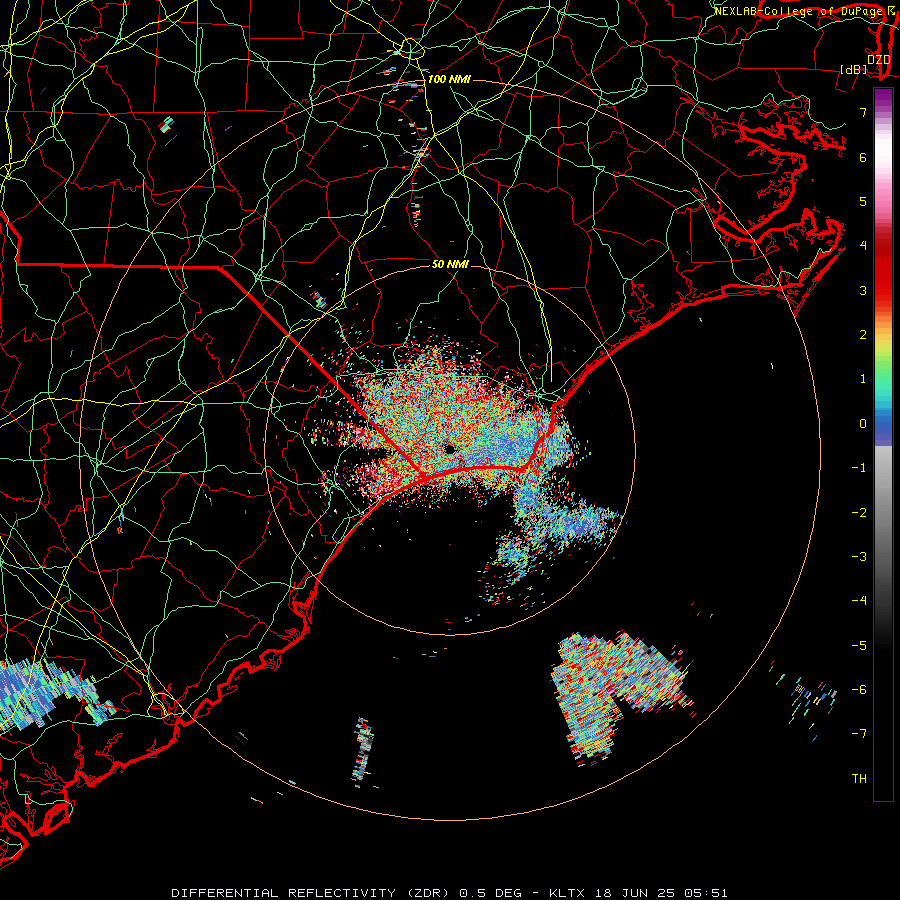The image size is (900, 900).
Task: Click the -5 value on the color scale
Action: [859, 645]
